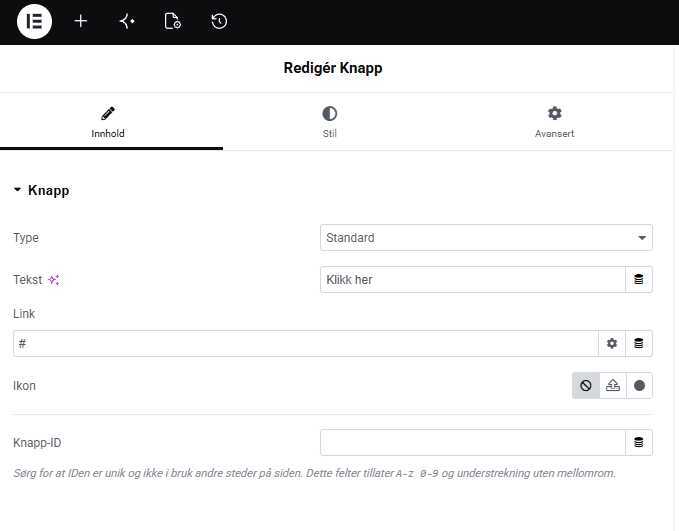This screenshot has width=679, height=531.
Task: Switch to the Stil tab
Action: pos(330,122)
